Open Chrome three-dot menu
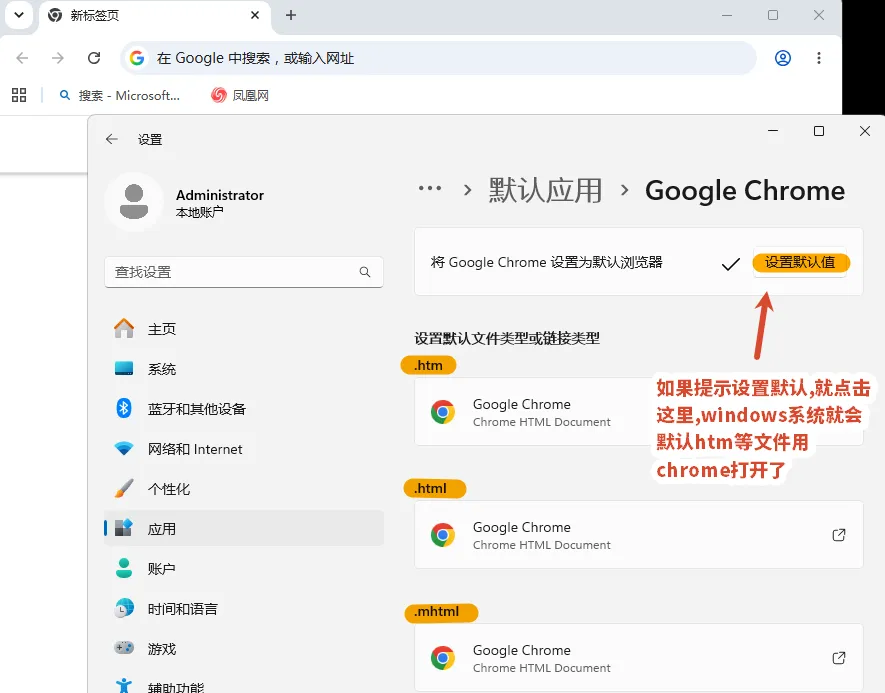 click(x=818, y=58)
